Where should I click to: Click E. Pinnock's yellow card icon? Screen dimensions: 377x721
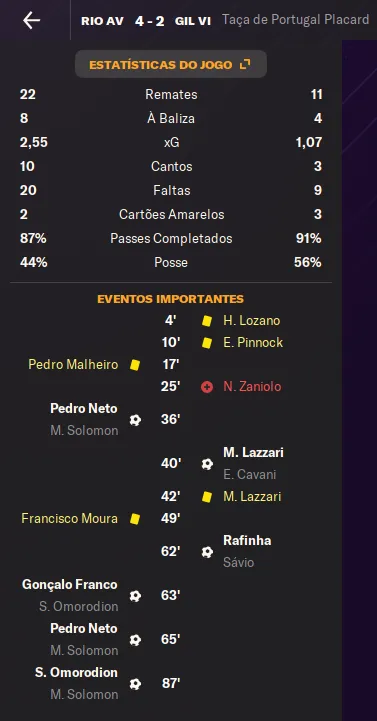click(207, 343)
